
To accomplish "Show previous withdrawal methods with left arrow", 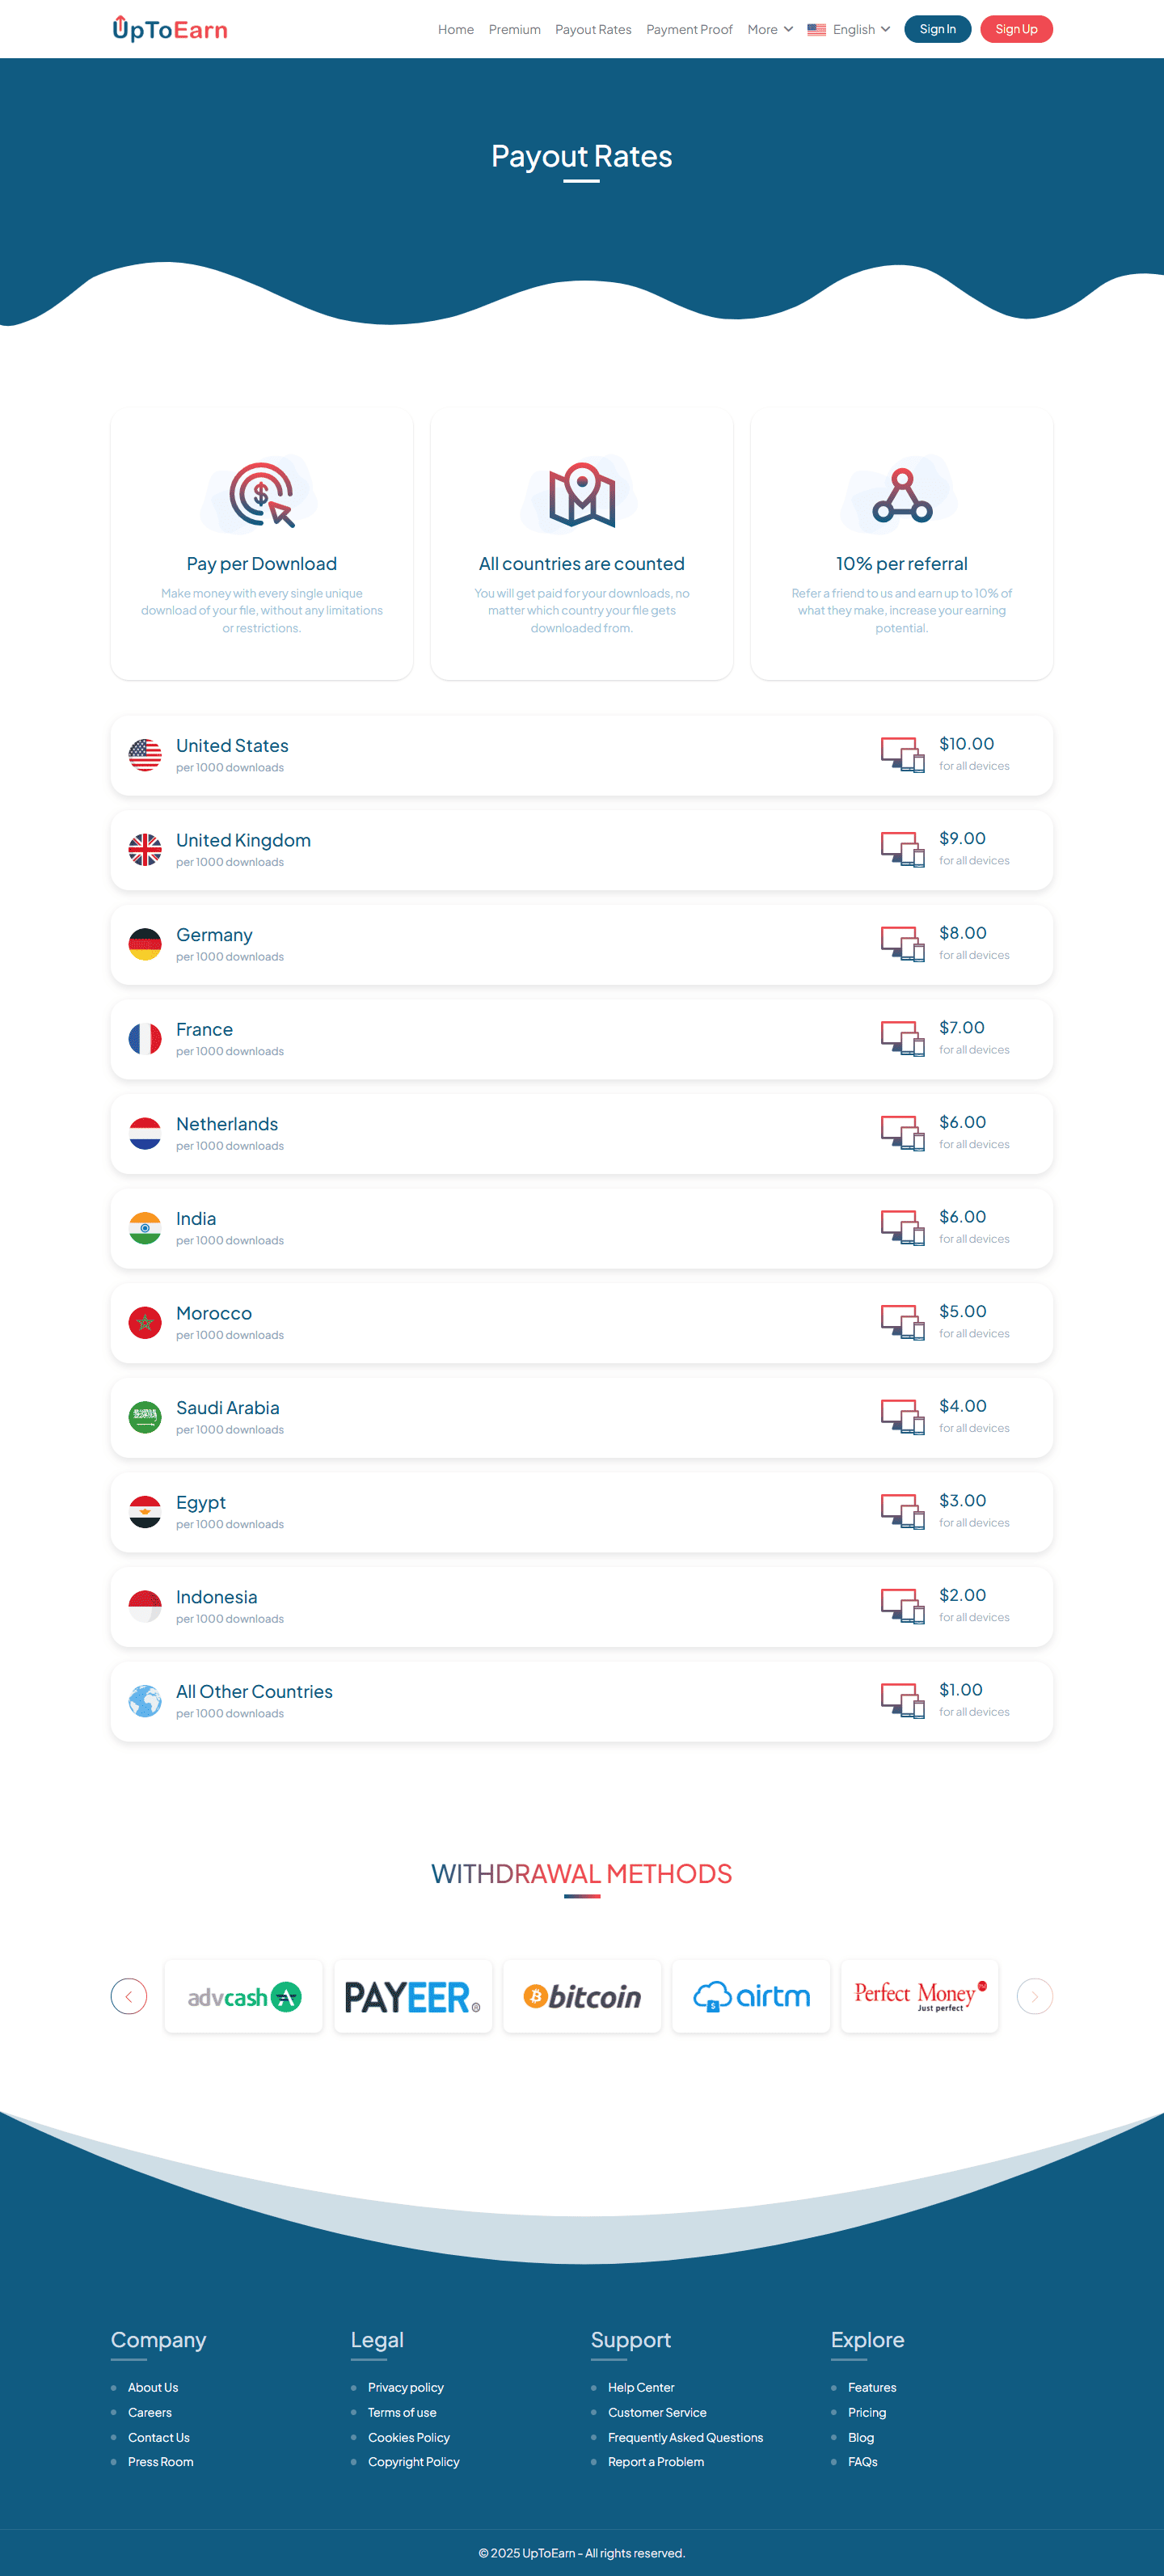I will (129, 1996).
